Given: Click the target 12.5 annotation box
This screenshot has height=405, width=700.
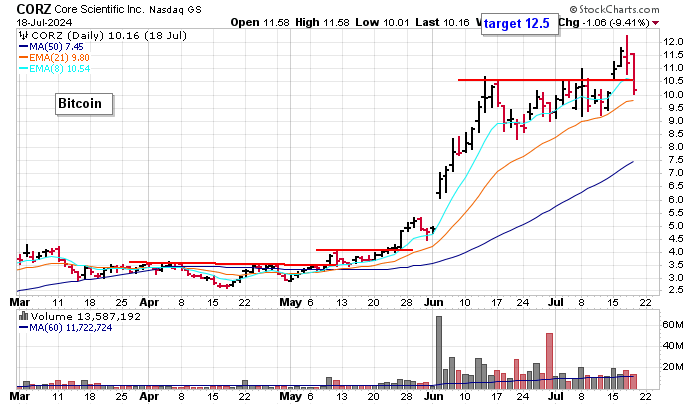Looking at the screenshot, I should [519, 23].
